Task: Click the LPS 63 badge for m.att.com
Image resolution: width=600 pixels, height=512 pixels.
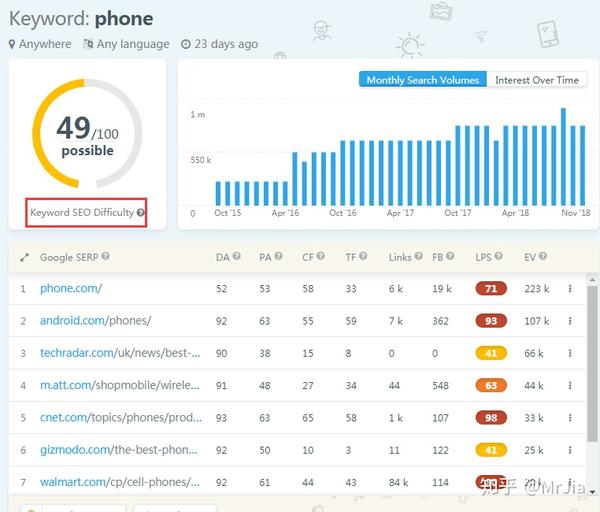Action: click(x=491, y=385)
